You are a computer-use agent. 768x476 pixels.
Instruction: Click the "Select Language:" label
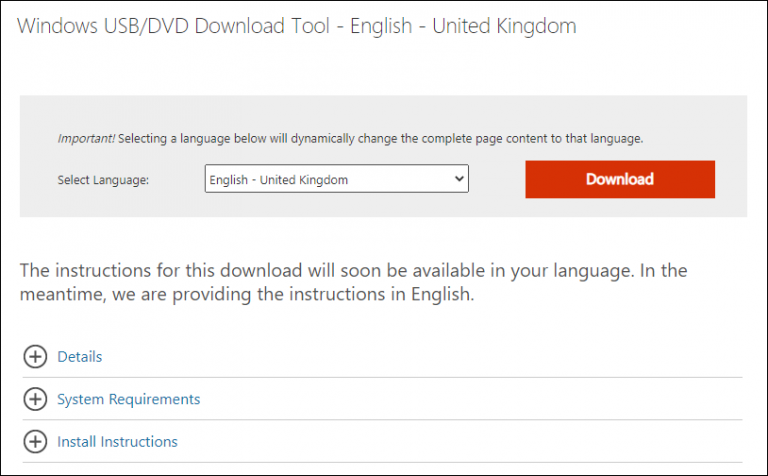coord(103,180)
